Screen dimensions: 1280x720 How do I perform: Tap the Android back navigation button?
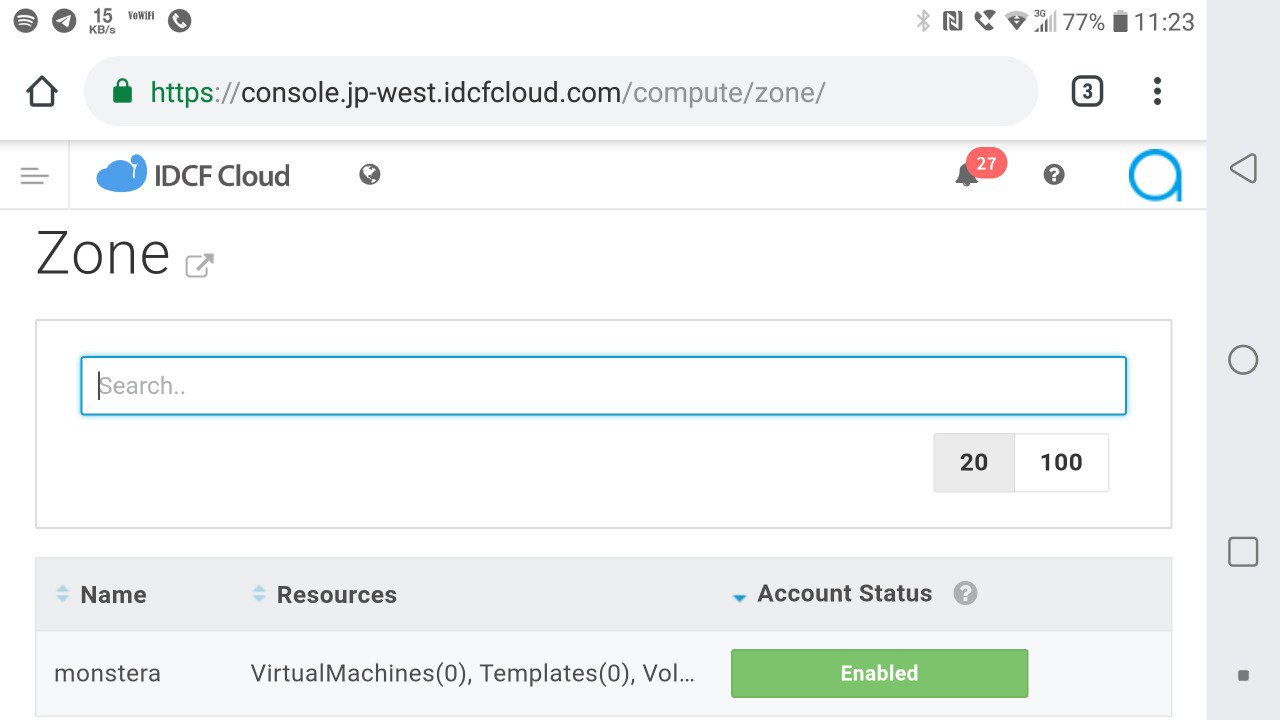pyautogui.click(x=1243, y=168)
